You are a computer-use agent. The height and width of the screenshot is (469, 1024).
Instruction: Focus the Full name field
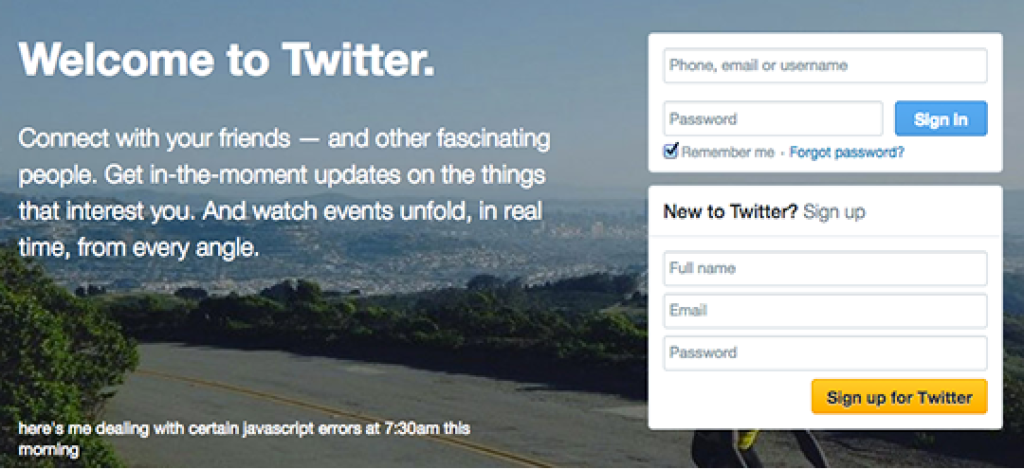point(825,268)
